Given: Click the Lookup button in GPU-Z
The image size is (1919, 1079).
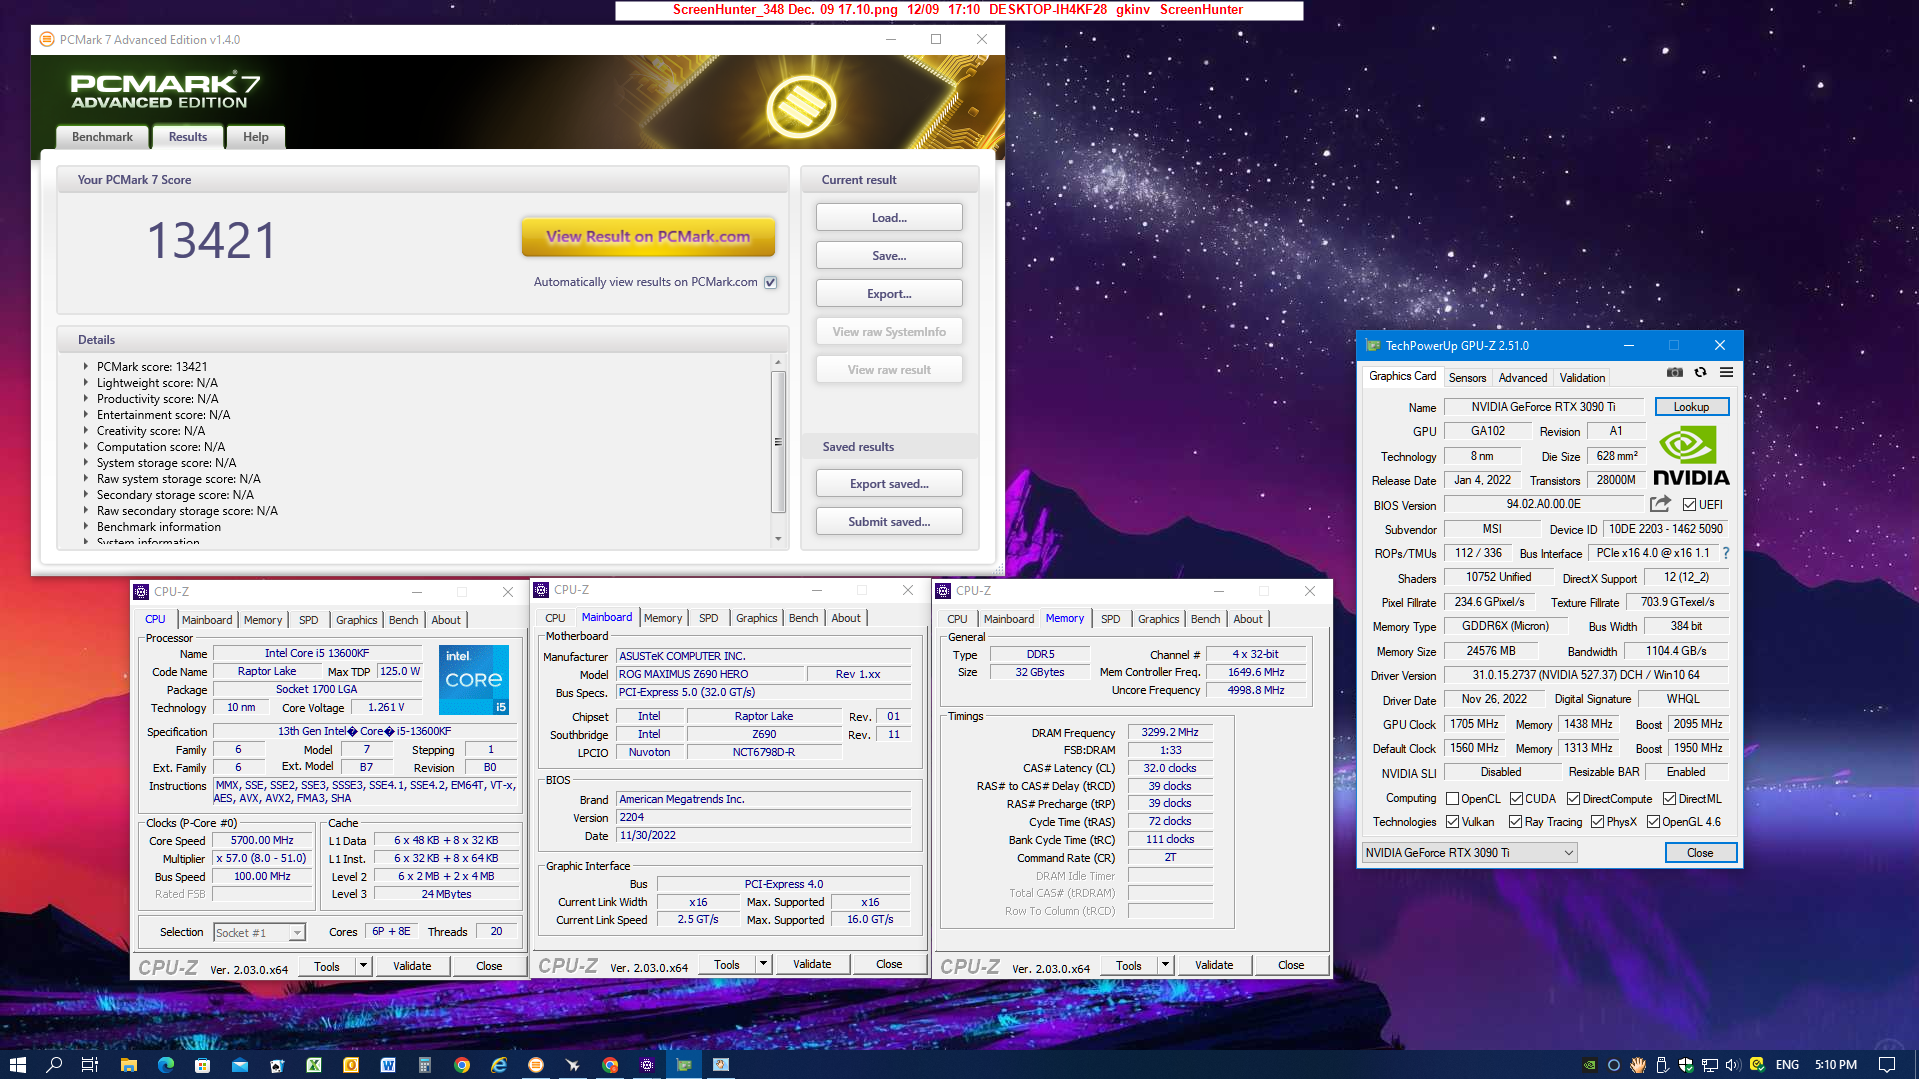Looking at the screenshot, I should pyautogui.click(x=1691, y=407).
